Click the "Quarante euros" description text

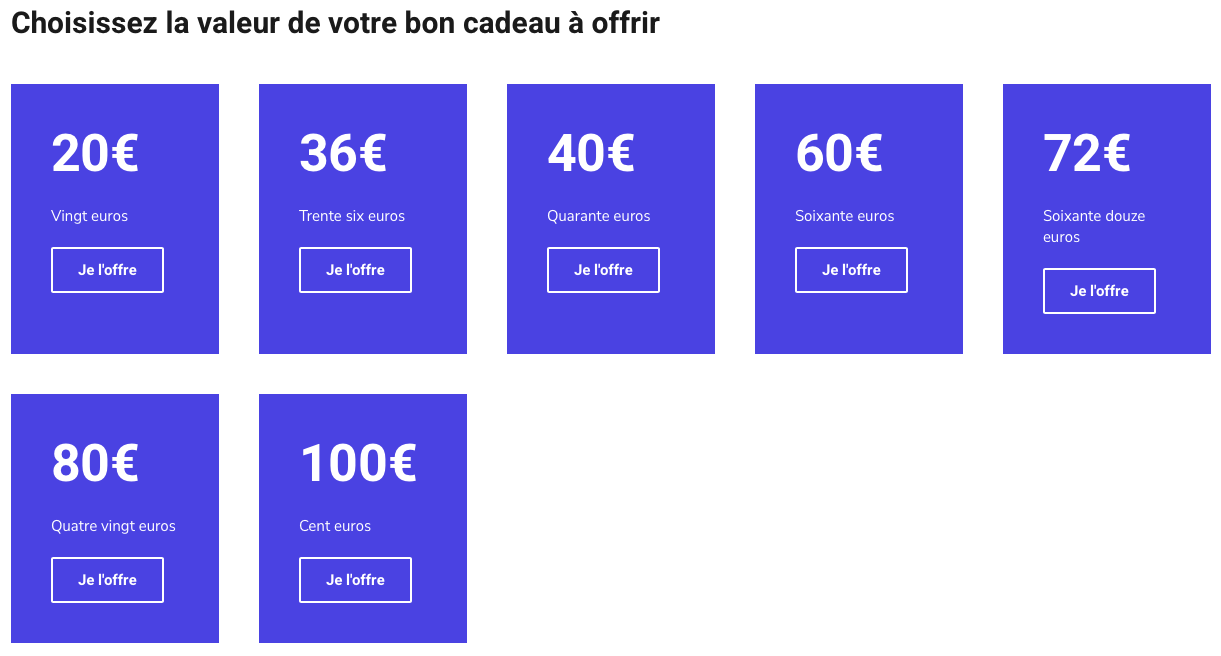click(x=599, y=216)
